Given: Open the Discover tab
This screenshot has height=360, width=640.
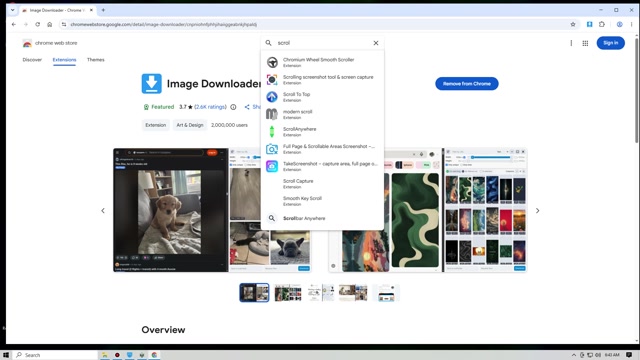Looking at the screenshot, I should 32,60.
